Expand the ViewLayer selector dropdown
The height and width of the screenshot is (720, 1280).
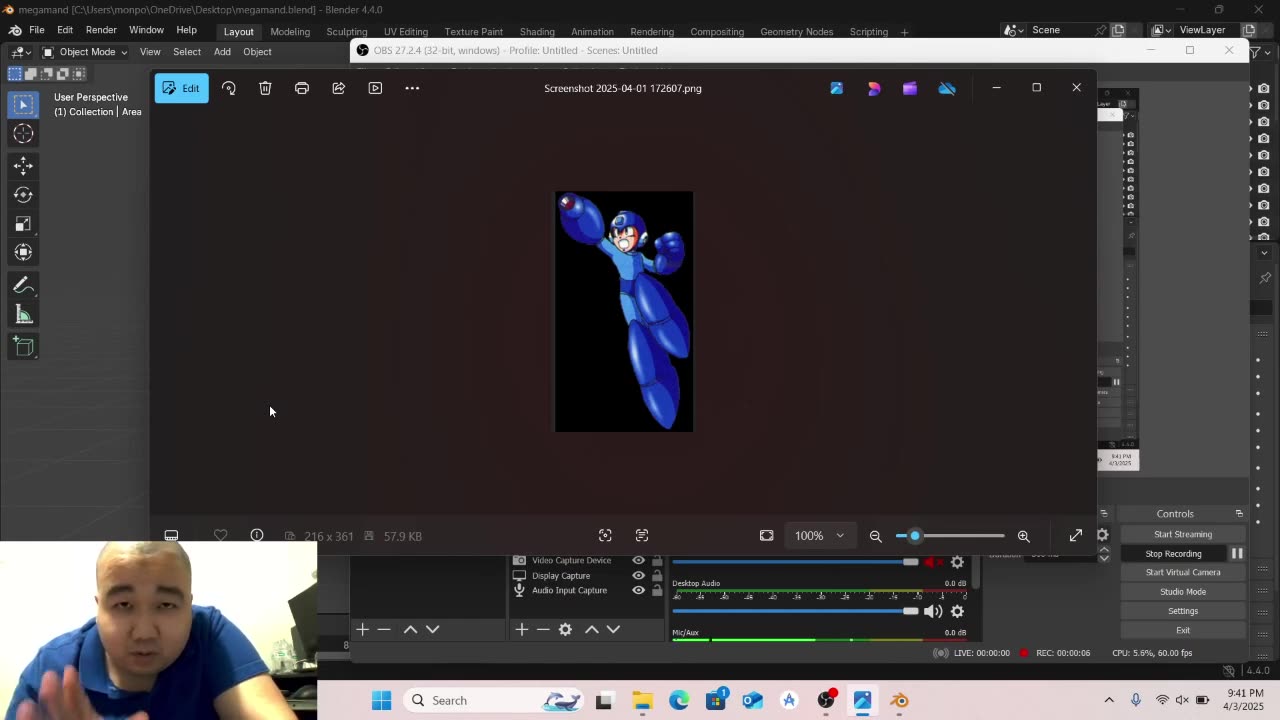(x=1159, y=30)
